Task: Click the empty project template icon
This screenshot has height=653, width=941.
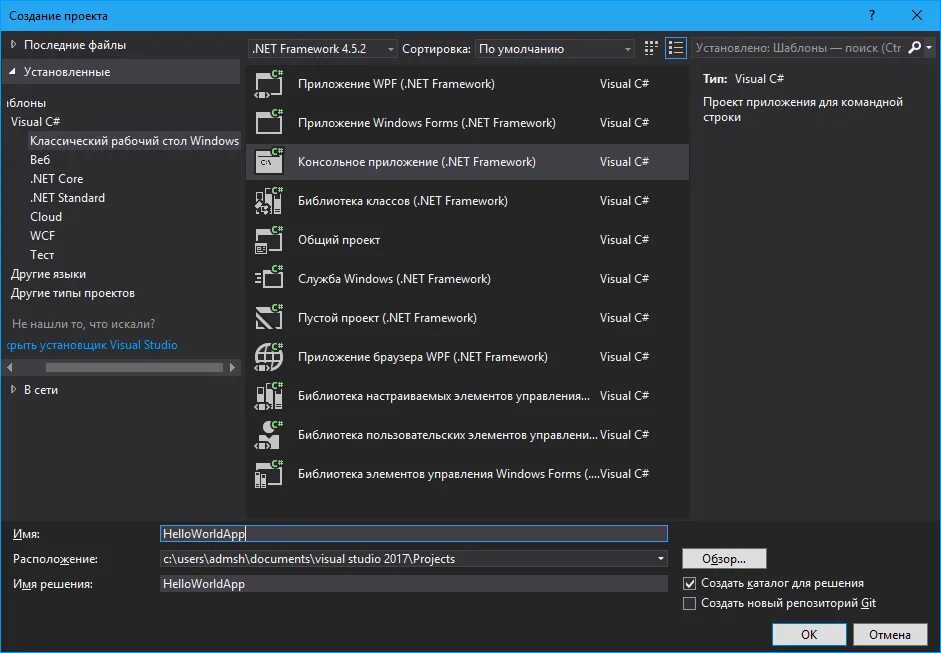Action: [x=269, y=317]
